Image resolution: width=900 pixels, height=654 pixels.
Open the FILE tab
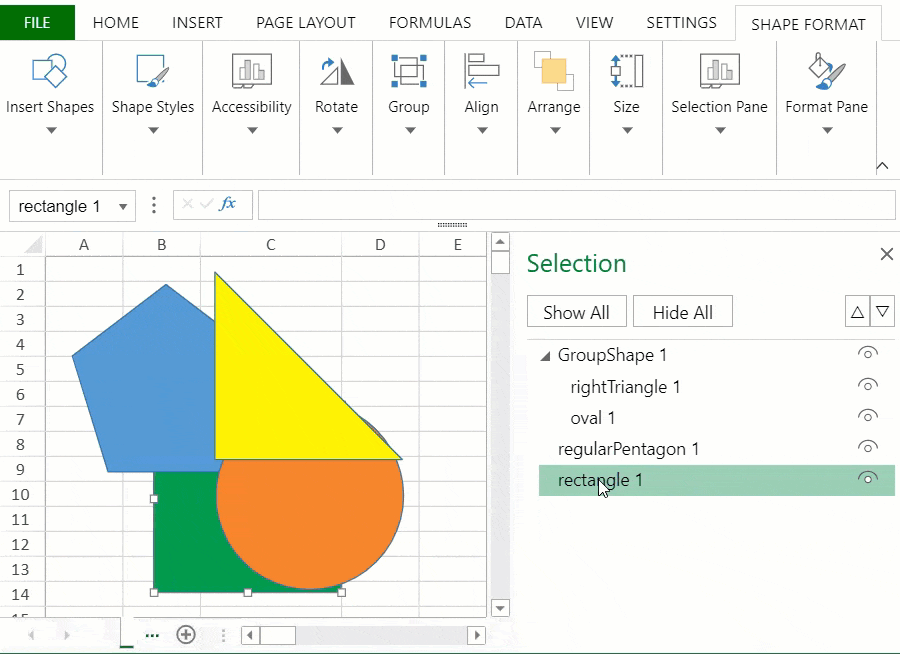pos(37,22)
